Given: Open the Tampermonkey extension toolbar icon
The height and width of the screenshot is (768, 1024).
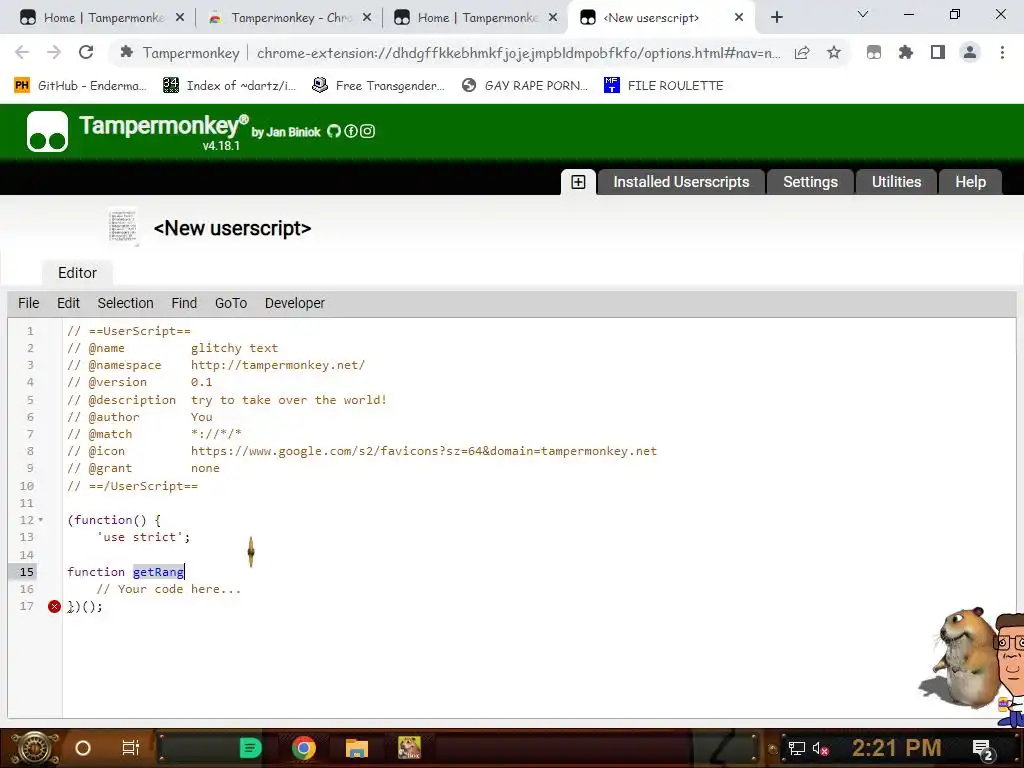Looking at the screenshot, I should click(x=874, y=52).
